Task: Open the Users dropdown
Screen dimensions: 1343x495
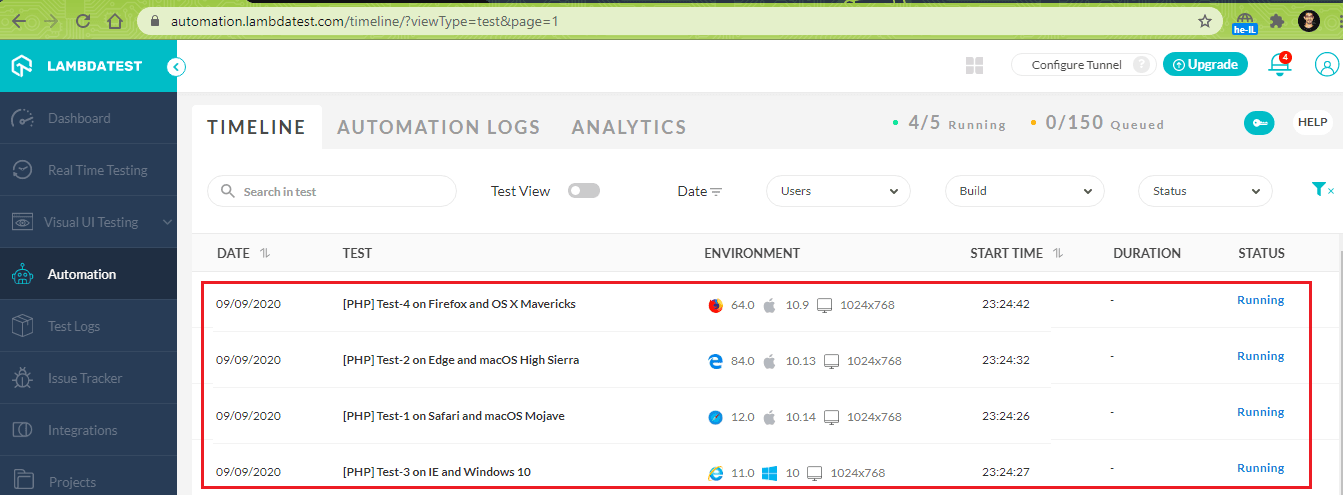Action: click(x=838, y=191)
